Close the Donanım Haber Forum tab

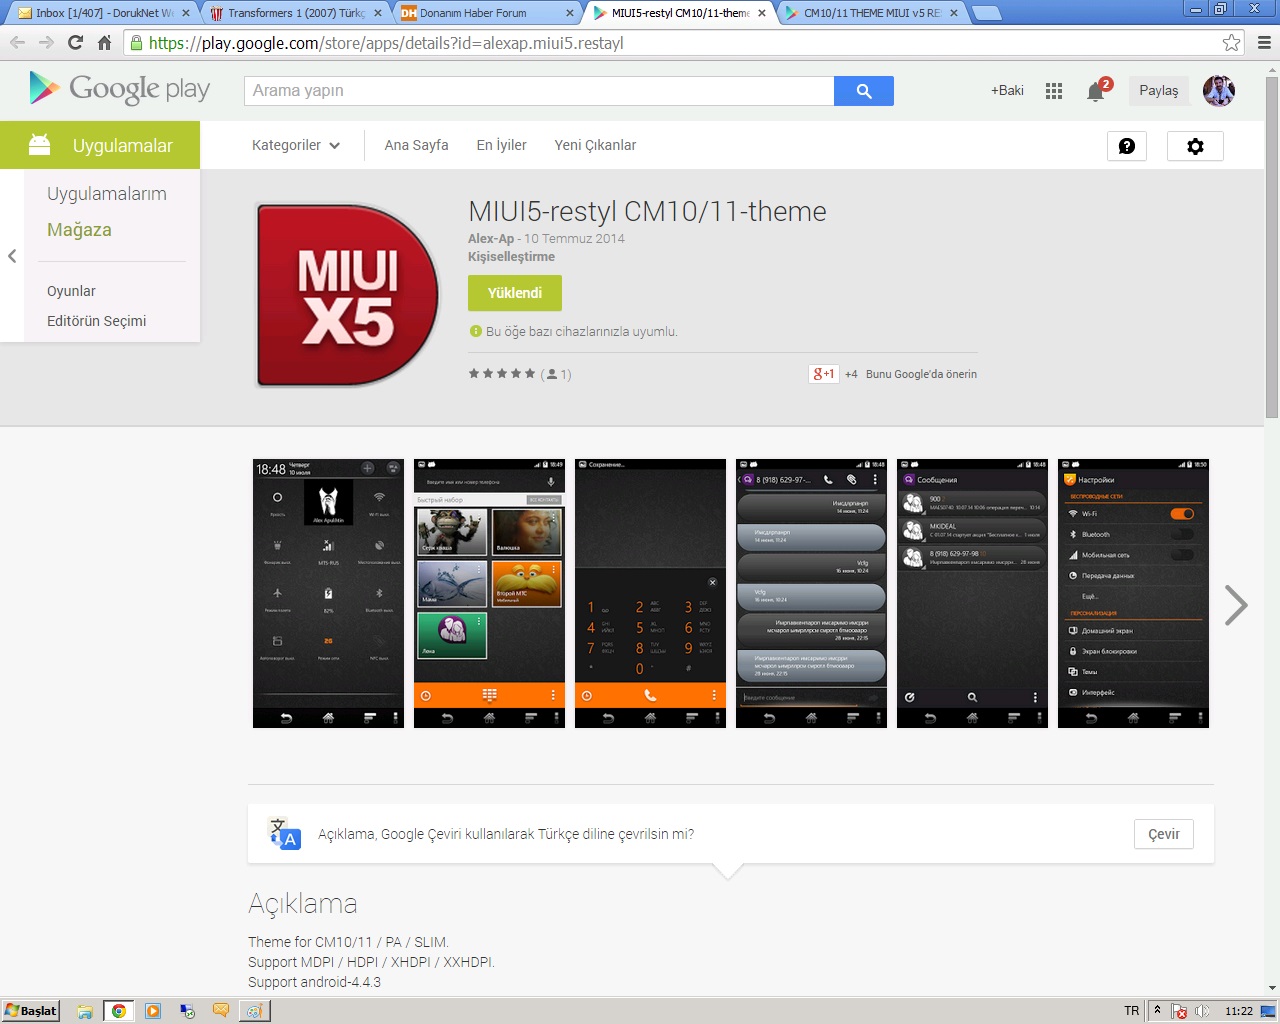click(570, 13)
